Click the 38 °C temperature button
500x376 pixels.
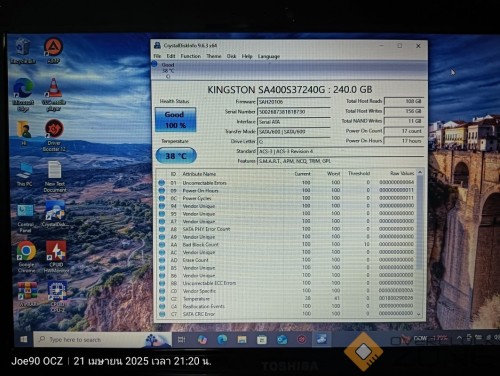point(176,156)
